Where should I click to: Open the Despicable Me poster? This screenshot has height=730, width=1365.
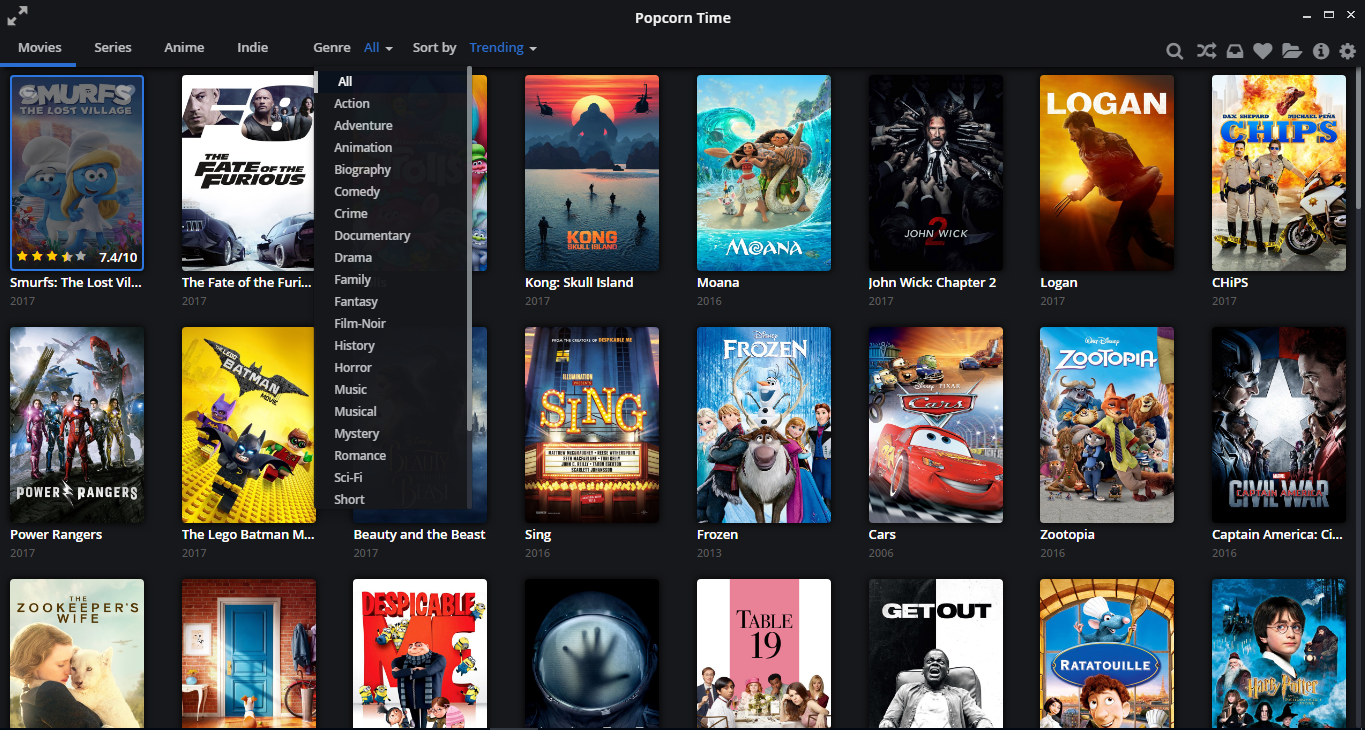pos(420,654)
